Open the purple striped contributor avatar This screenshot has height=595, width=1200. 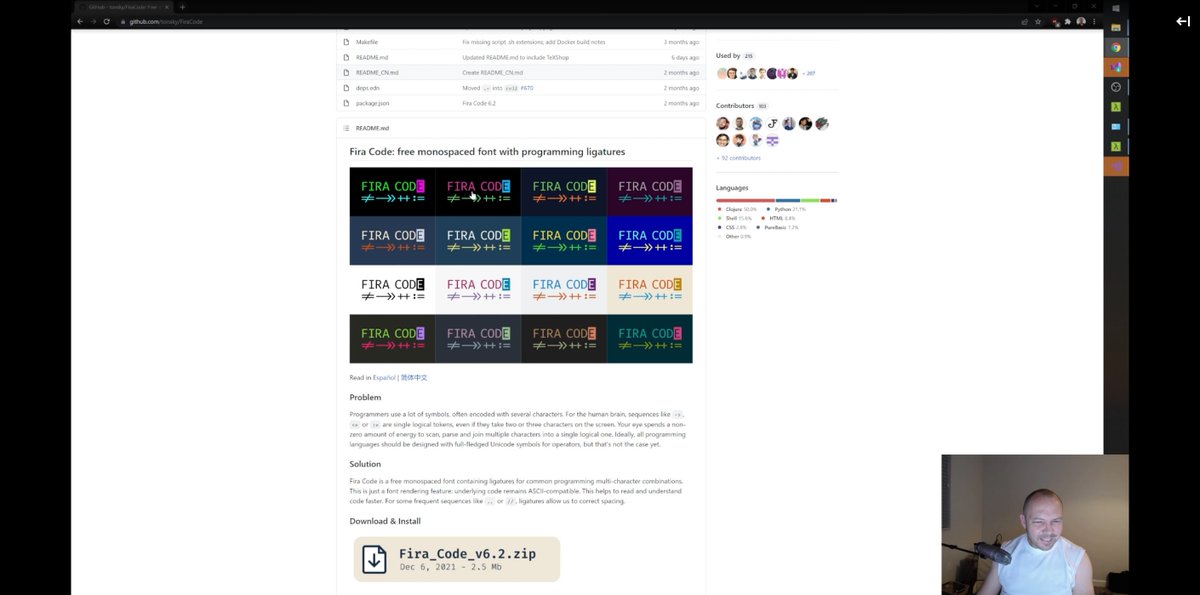point(772,140)
